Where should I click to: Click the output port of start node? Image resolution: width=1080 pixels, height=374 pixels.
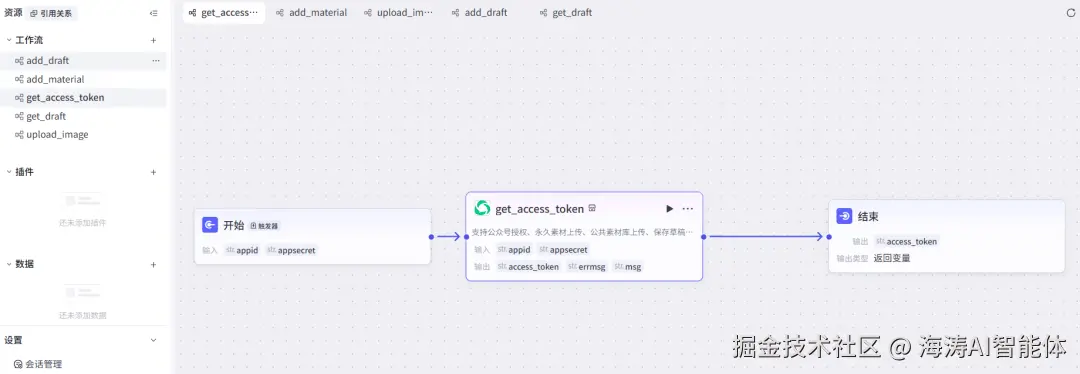coord(431,236)
